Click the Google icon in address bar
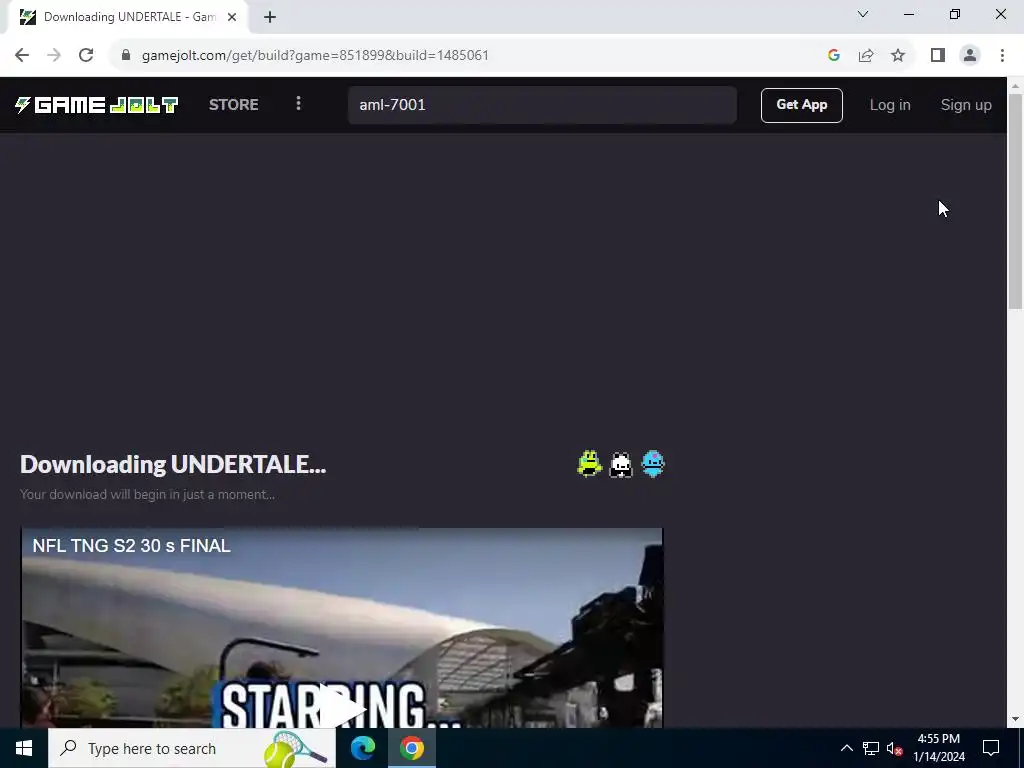This screenshot has width=1024, height=768. tap(833, 55)
